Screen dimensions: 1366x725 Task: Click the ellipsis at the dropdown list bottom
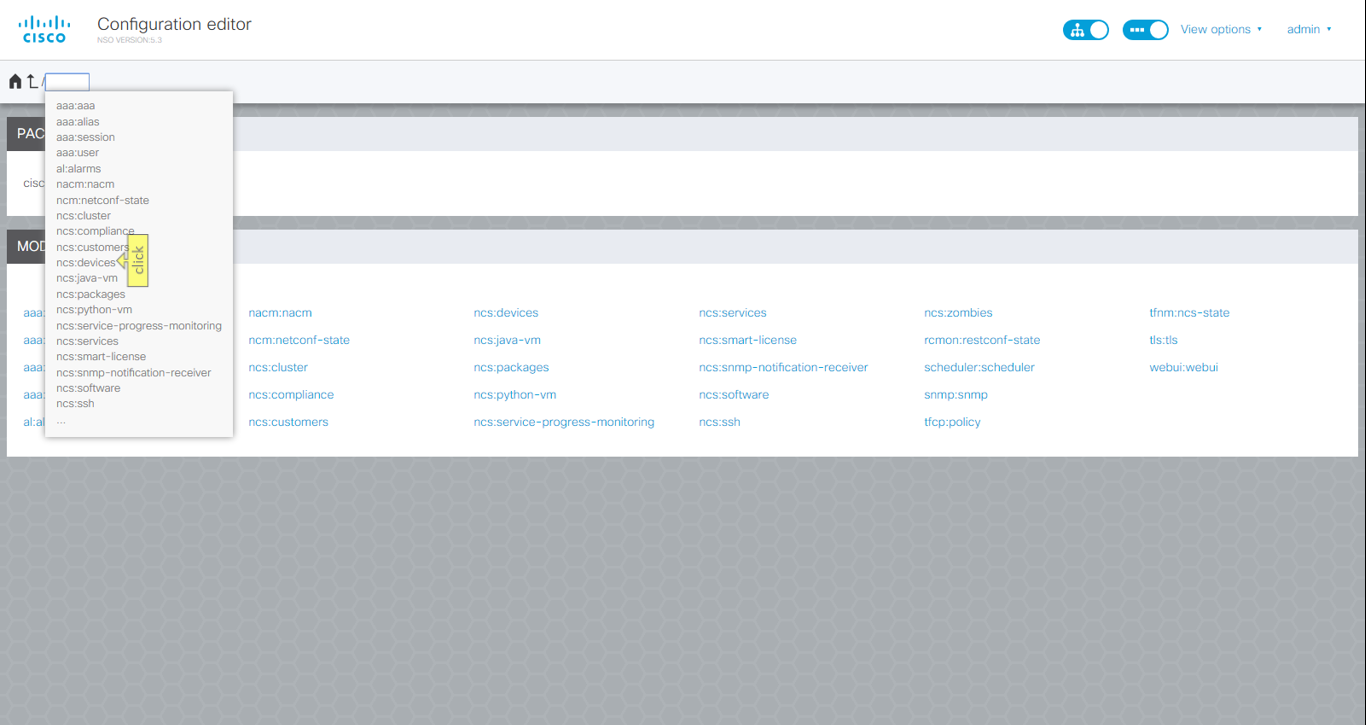pyautogui.click(x=61, y=421)
